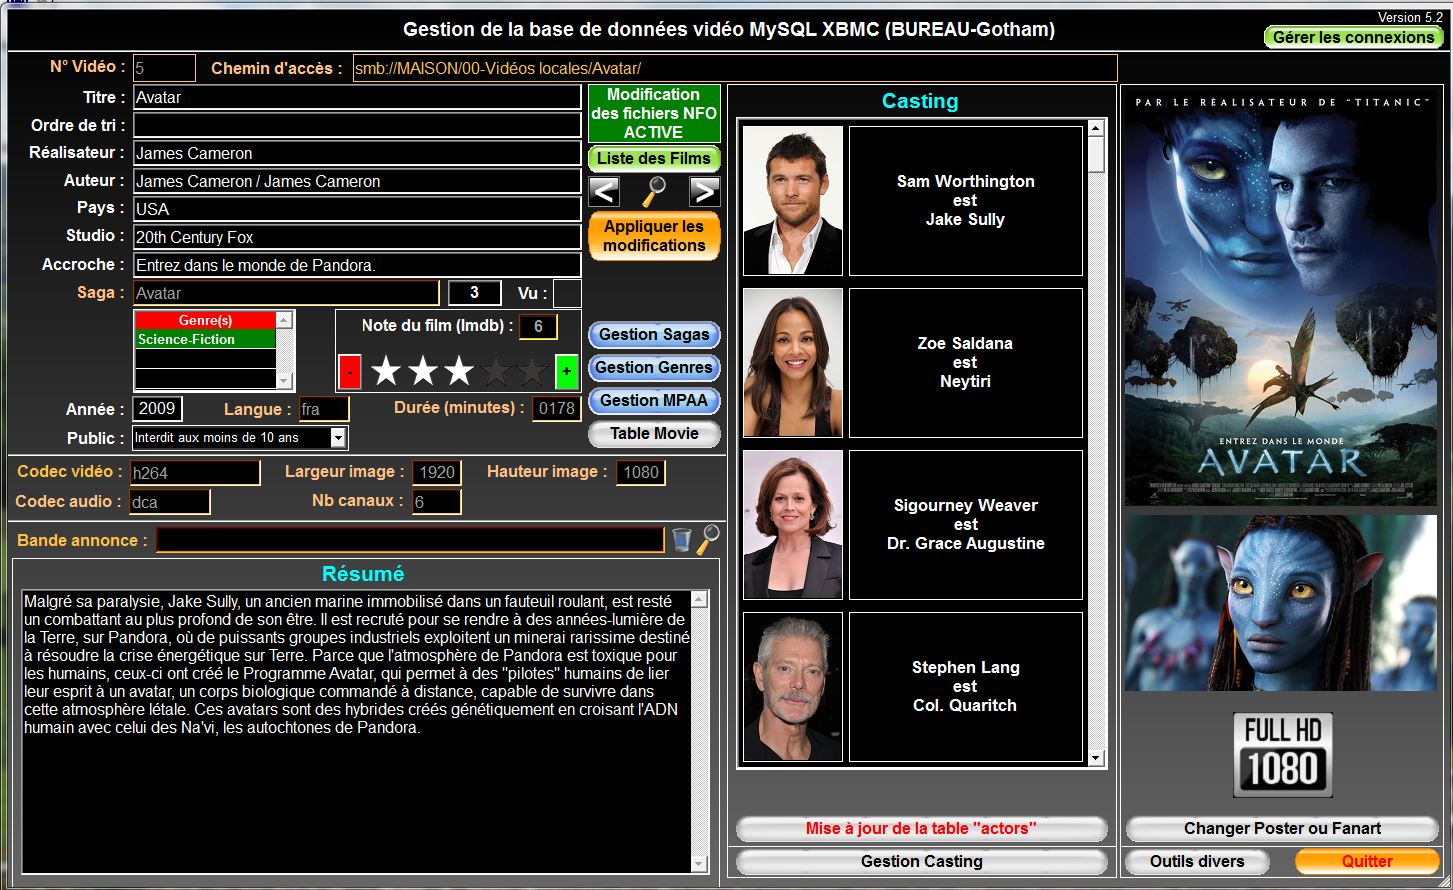Open the Public rating dropdown
Image resolution: width=1453 pixels, height=890 pixels.
339,438
